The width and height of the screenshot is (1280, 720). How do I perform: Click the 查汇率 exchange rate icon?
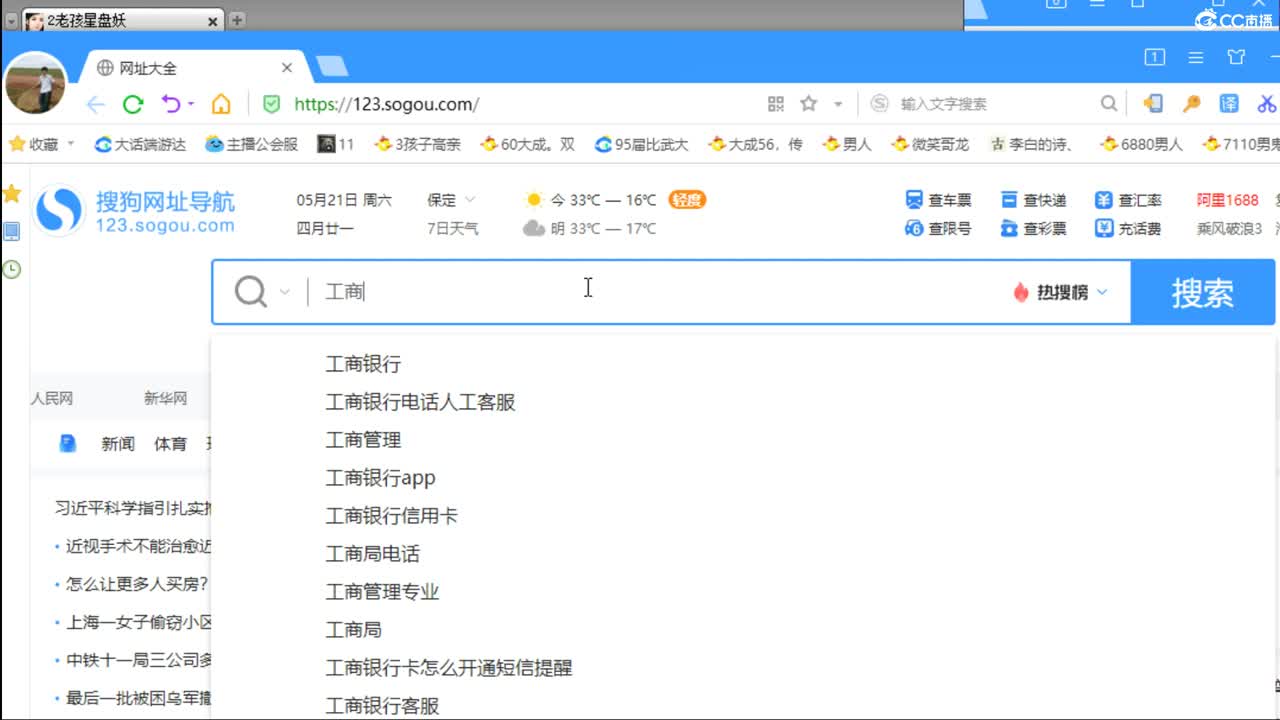[1104, 200]
